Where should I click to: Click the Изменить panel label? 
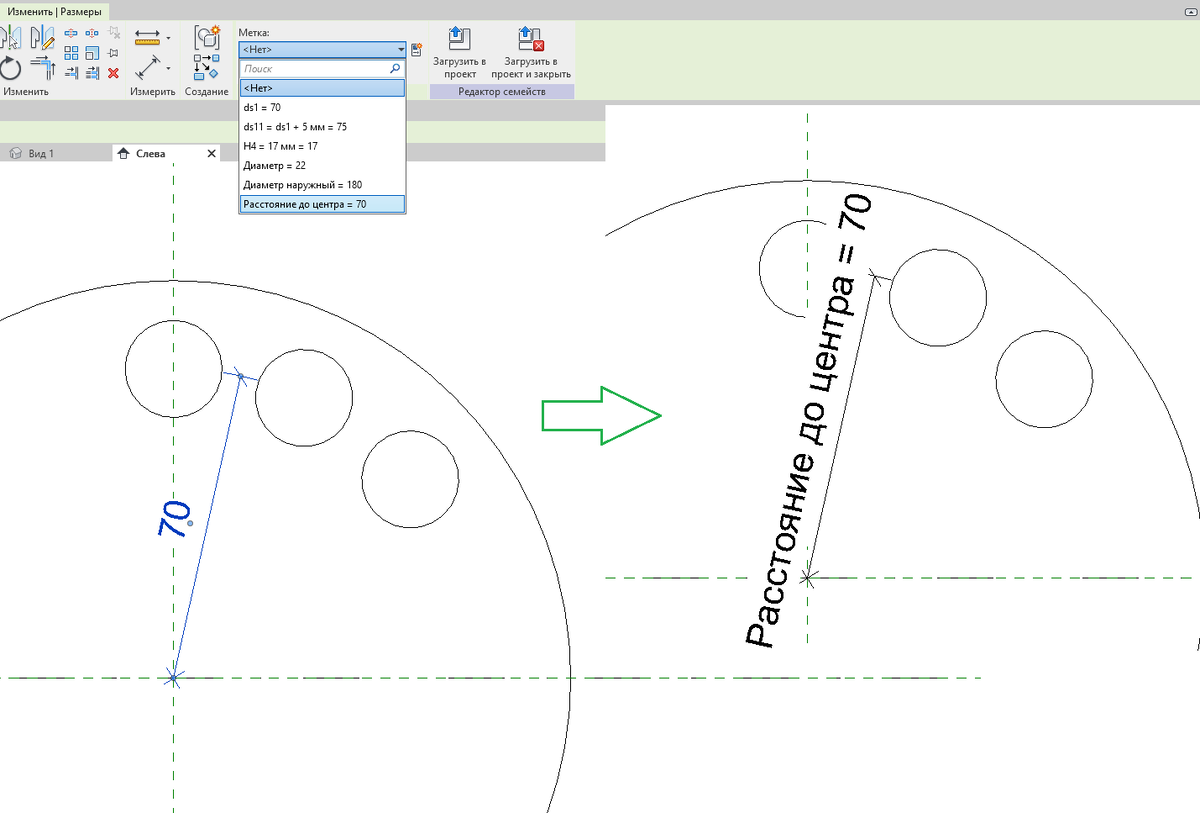[26, 92]
